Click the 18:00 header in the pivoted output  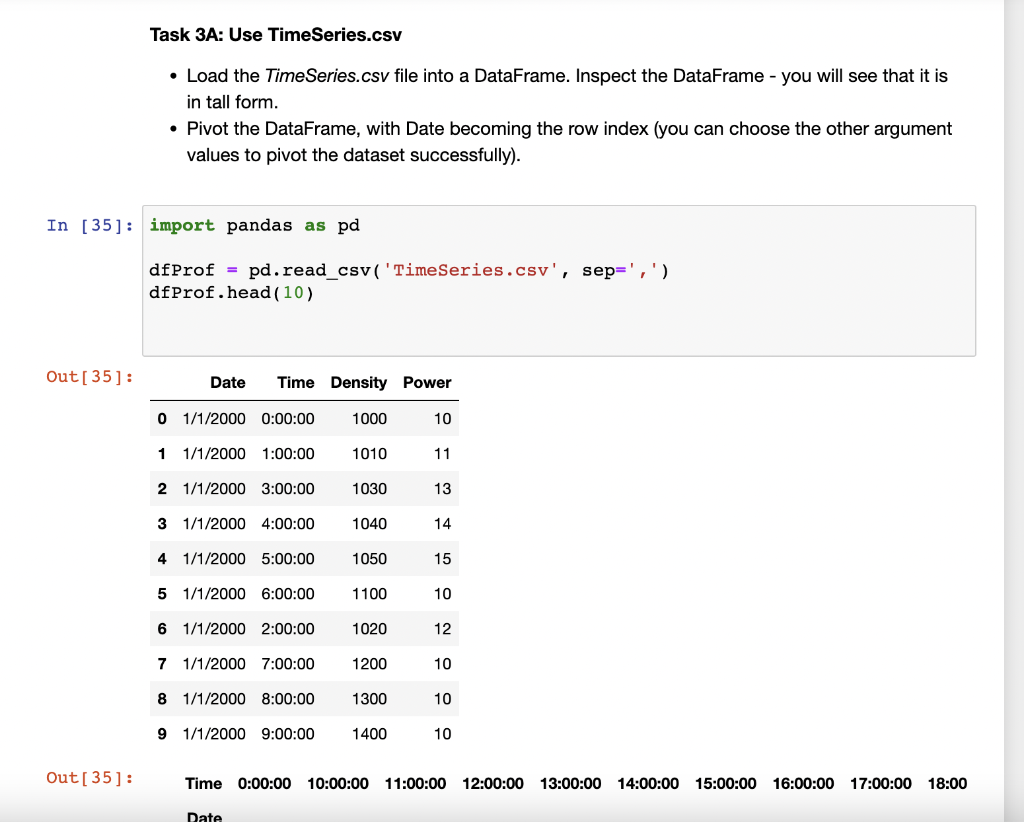point(947,784)
